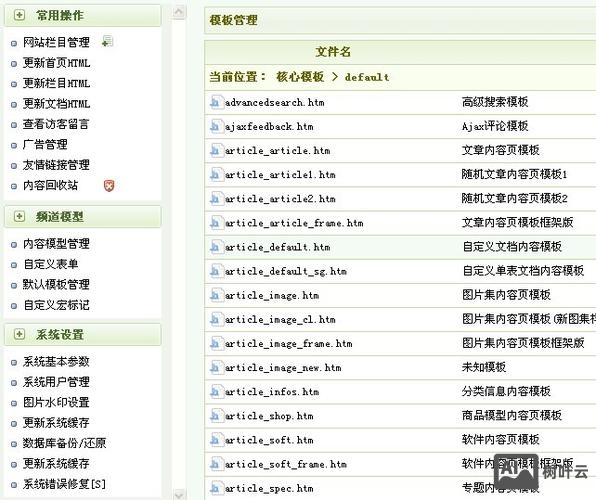Open file ajaxfeedback.htm
Image resolution: width=596 pixels, height=500 pixels.
pos(269,127)
